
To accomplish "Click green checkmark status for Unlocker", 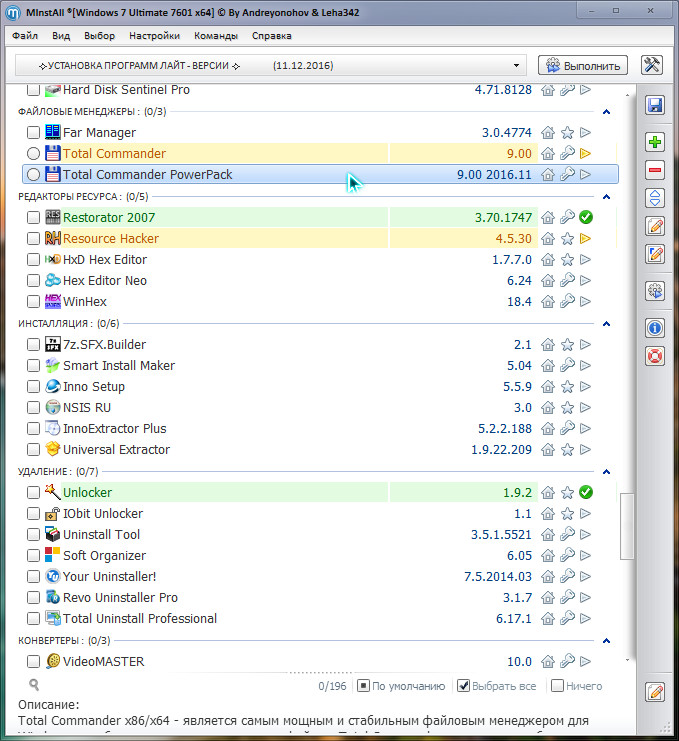I will point(586,492).
